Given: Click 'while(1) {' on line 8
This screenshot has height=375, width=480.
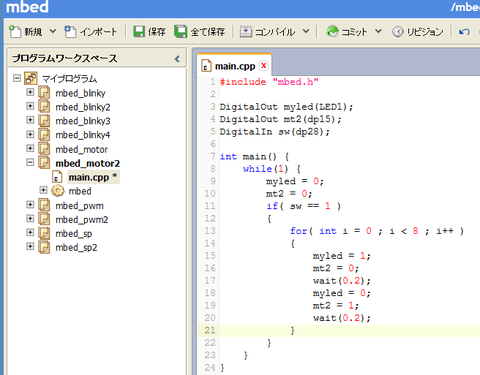Looking at the screenshot, I should tap(272, 169).
